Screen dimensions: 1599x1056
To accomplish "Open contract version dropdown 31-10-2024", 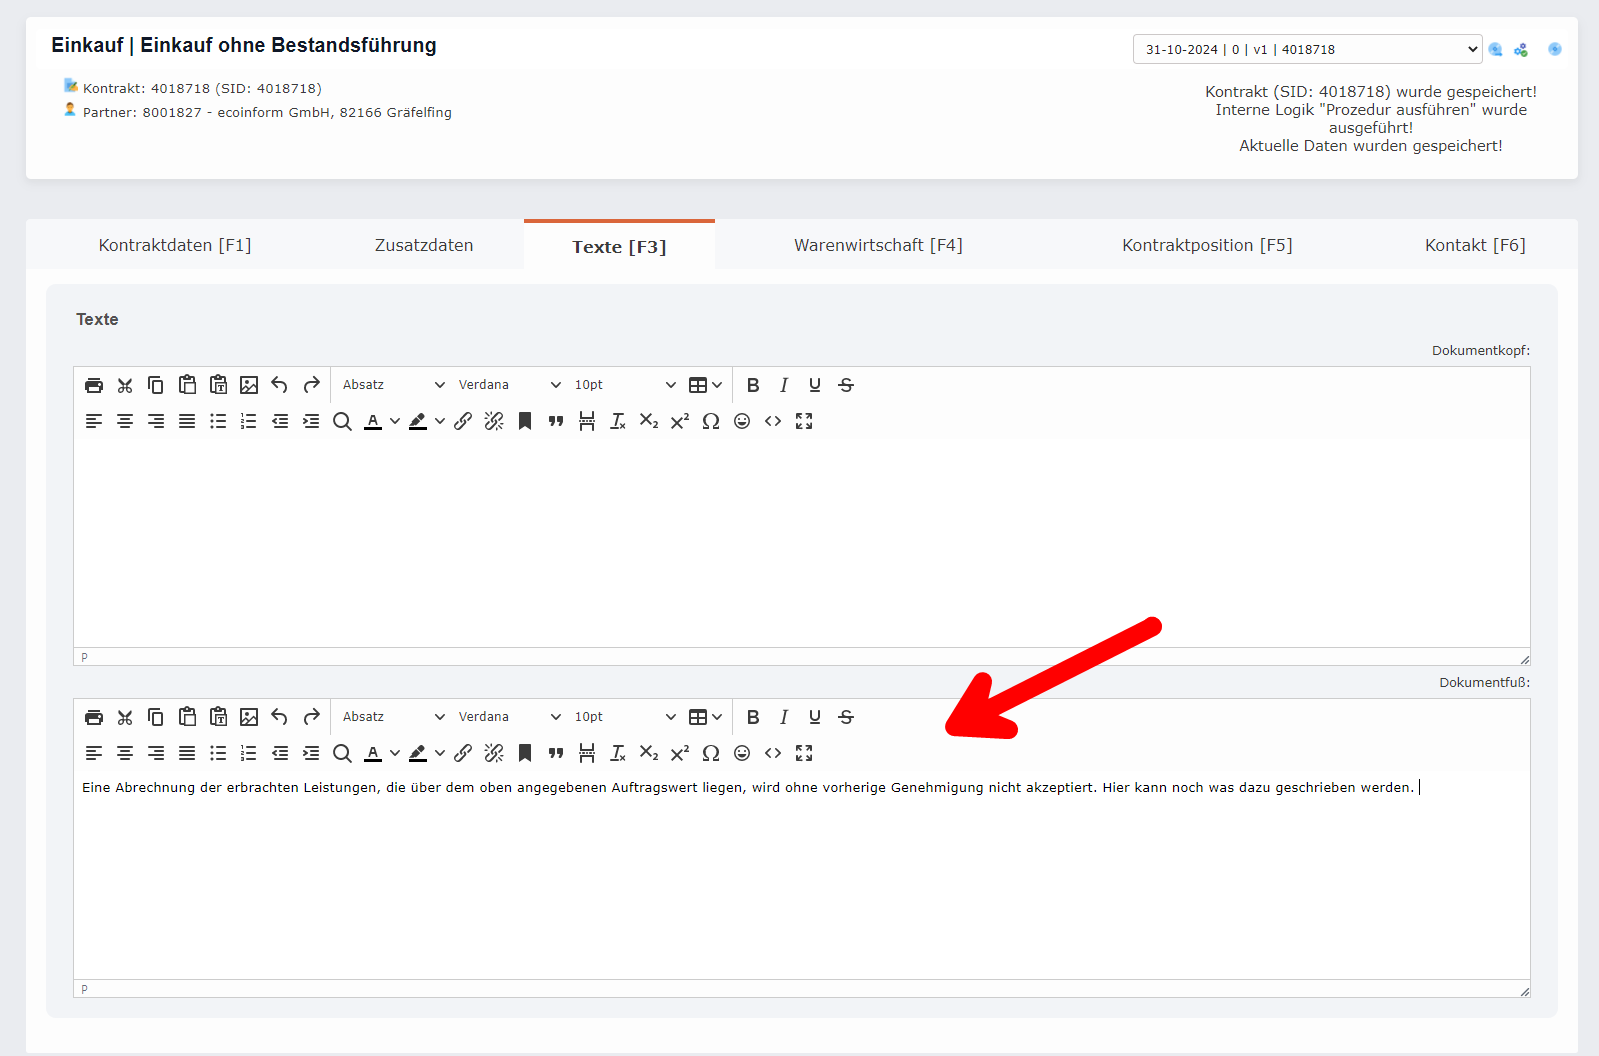I will click(1307, 49).
